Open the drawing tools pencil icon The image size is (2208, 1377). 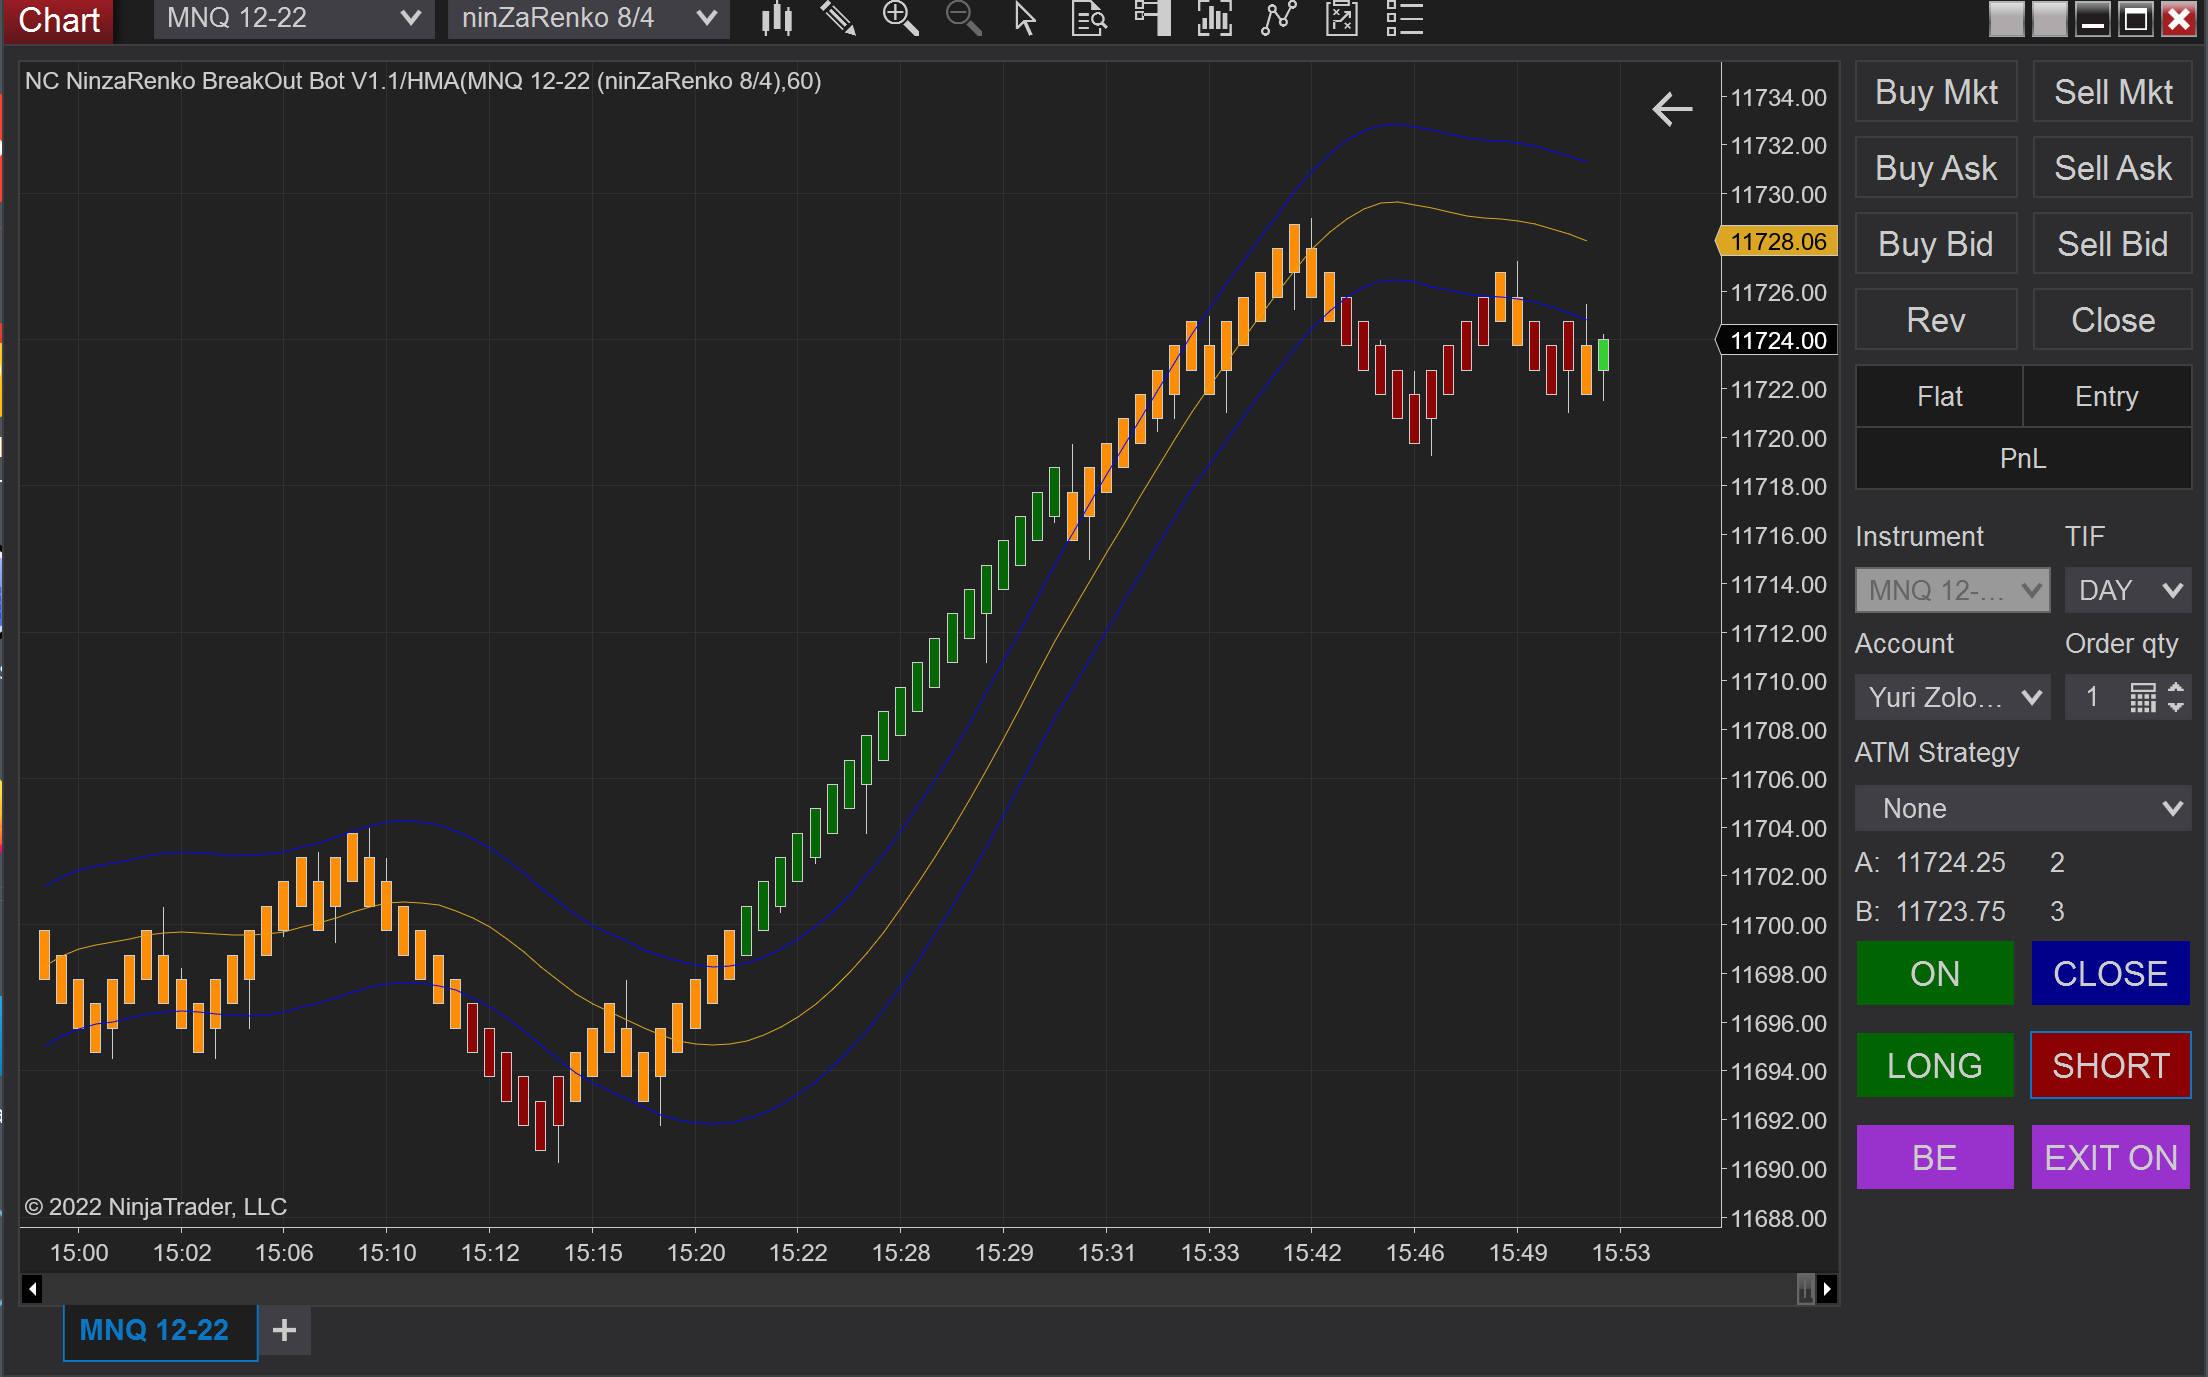[x=839, y=18]
